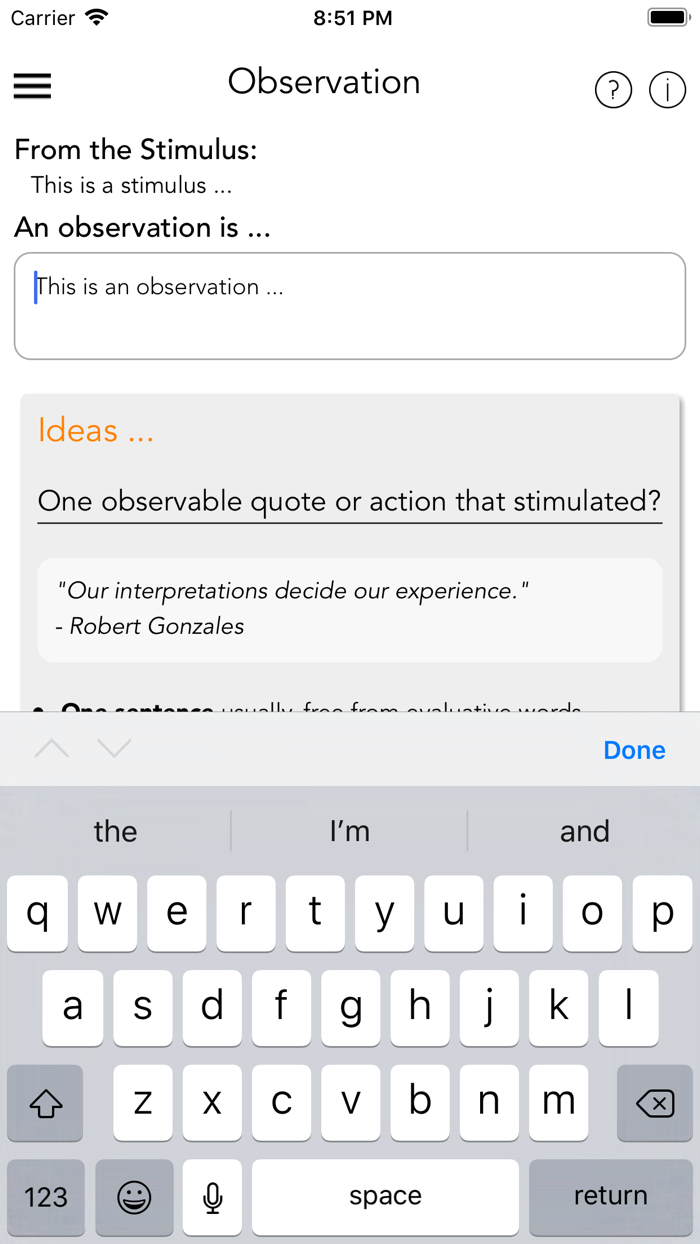The height and width of the screenshot is (1244, 700).
Task: Select the "the" word suggestion
Action: pyautogui.click(x=115, y=831)
